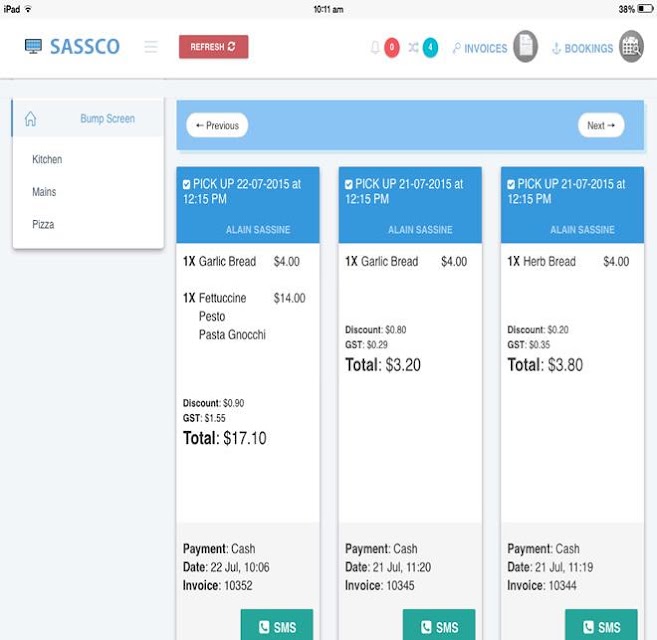Toggle checkbox on the Herb Bread order

(x=511, y=184)
